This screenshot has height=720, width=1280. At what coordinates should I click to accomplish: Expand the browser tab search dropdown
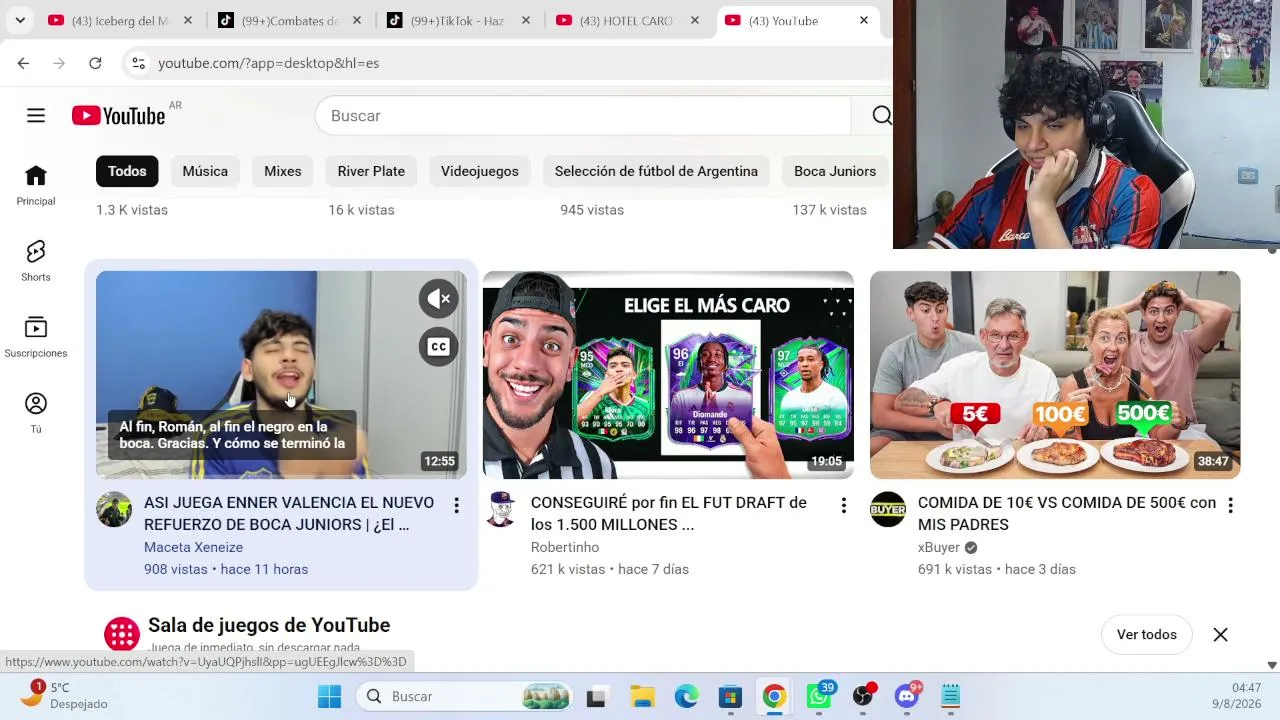point(20,20)
